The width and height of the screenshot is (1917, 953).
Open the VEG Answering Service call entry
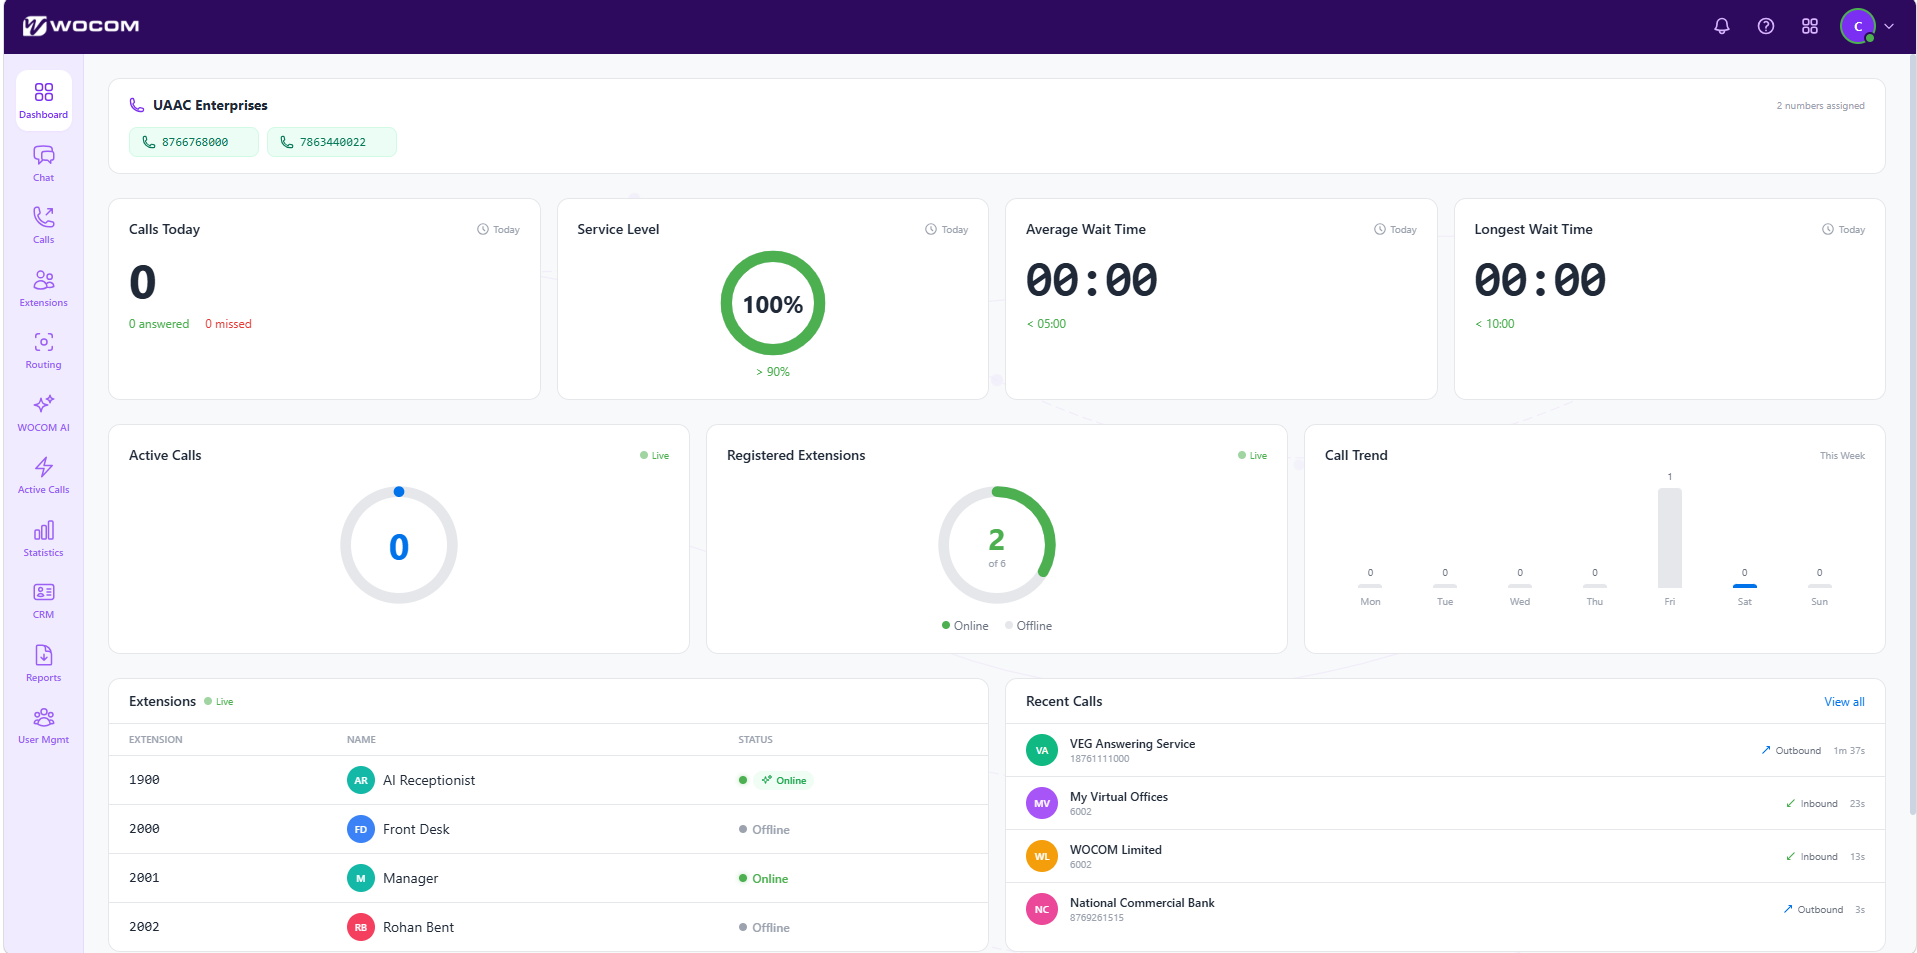1445,750
